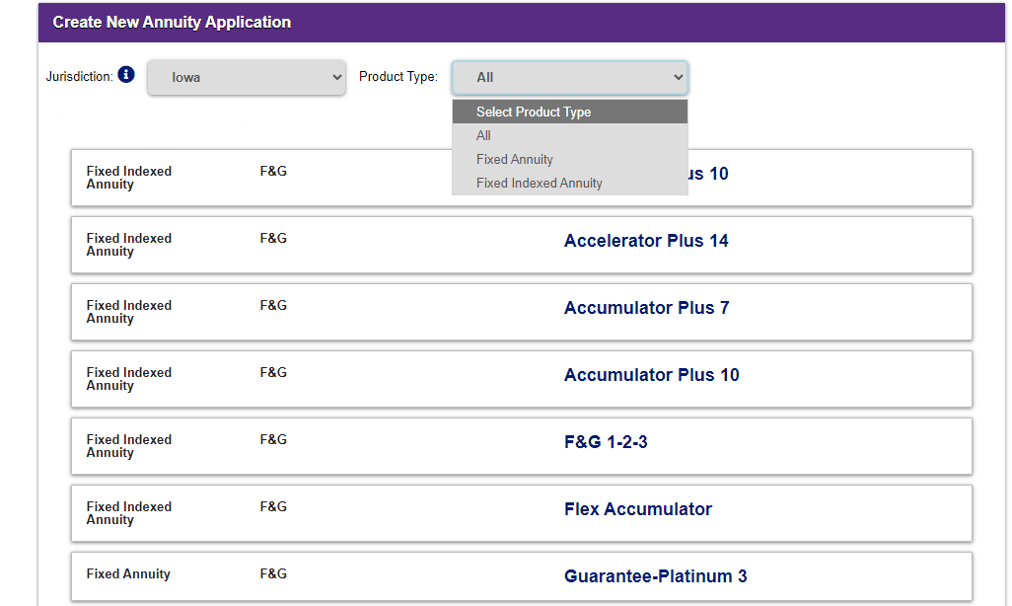The image size is (1012, 606).
Task: Open the Guarantee-Platinum 3 product
Action: point(654,575)
